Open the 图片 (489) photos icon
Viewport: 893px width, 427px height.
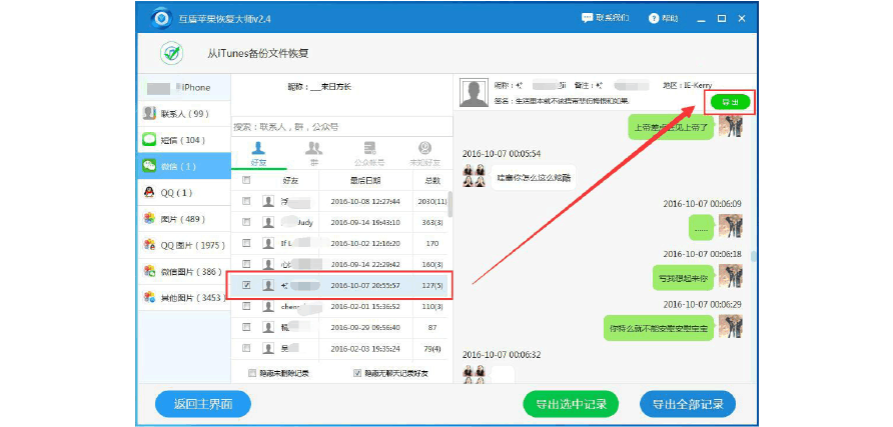(x=149, y=219)
